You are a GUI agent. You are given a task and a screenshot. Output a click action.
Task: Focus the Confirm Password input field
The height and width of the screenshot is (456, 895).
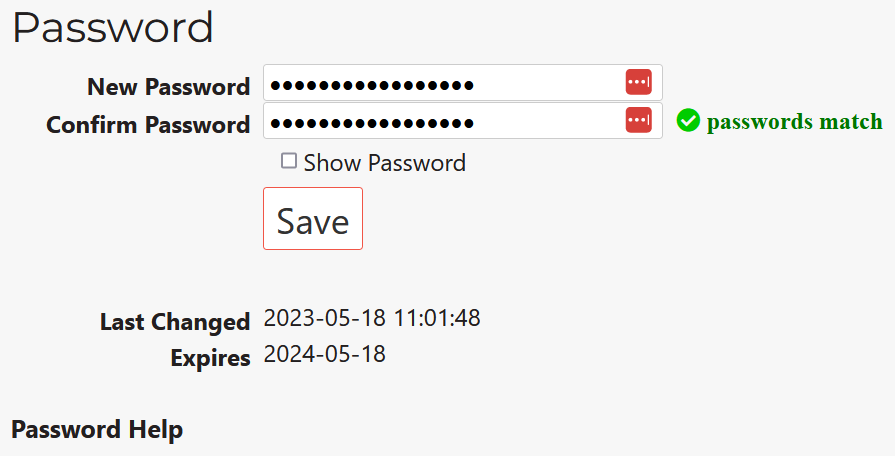(x=540, y=121)
